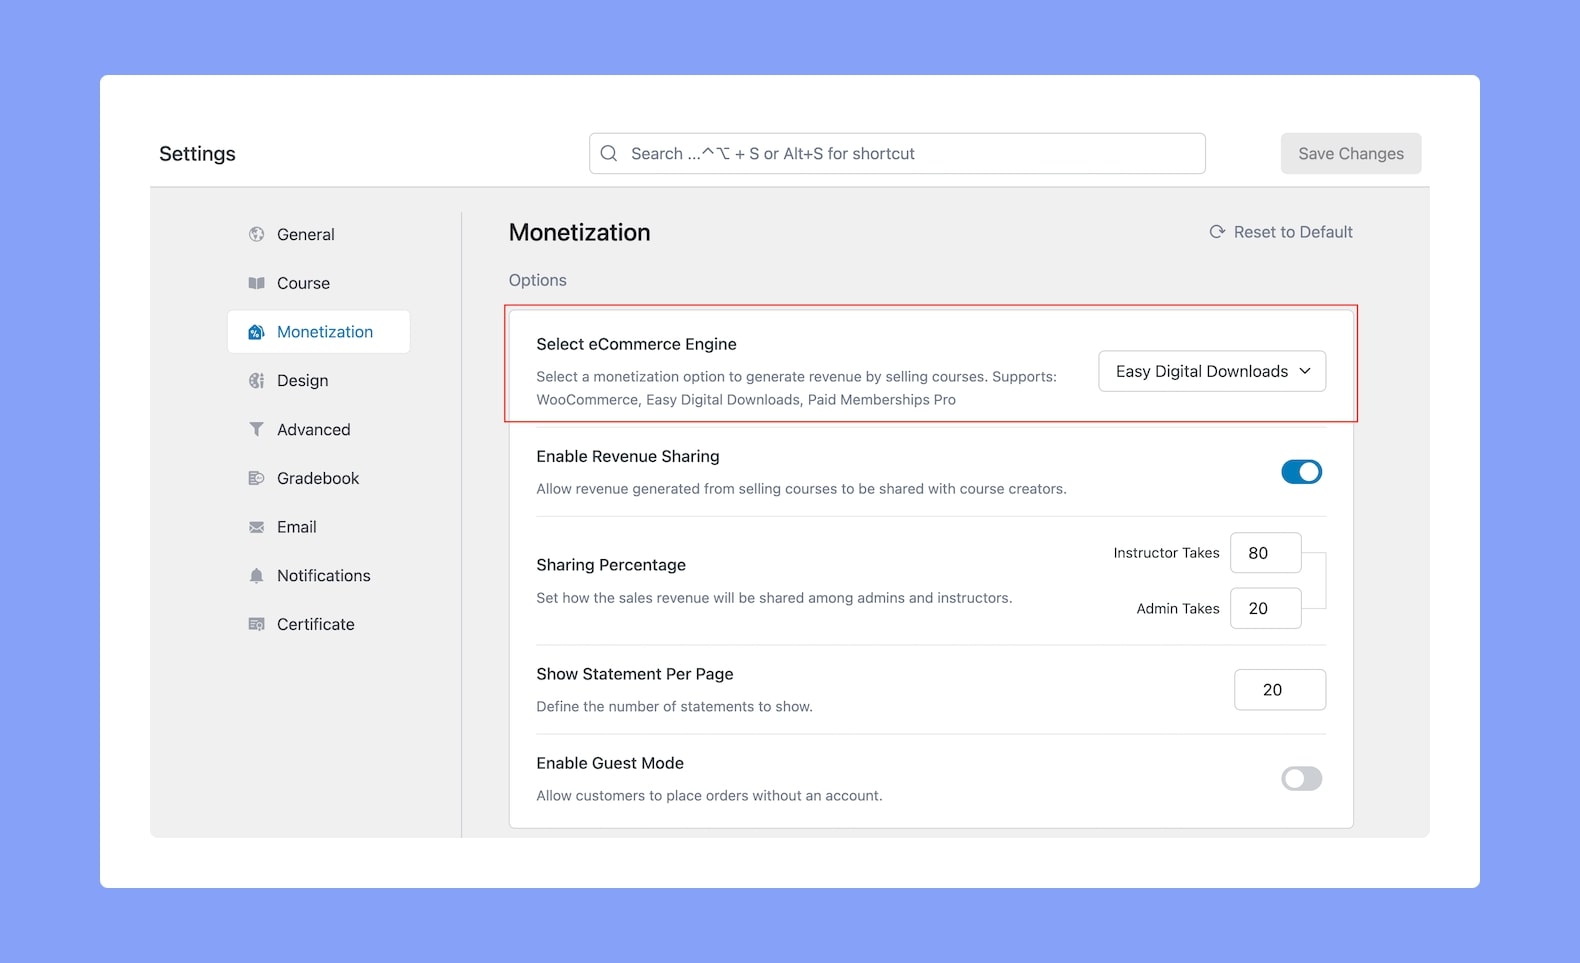Image resolution: width=1580 pixels, height=963 pixels.
Task: Click the Save Changes button
Action: (1351, 153)
